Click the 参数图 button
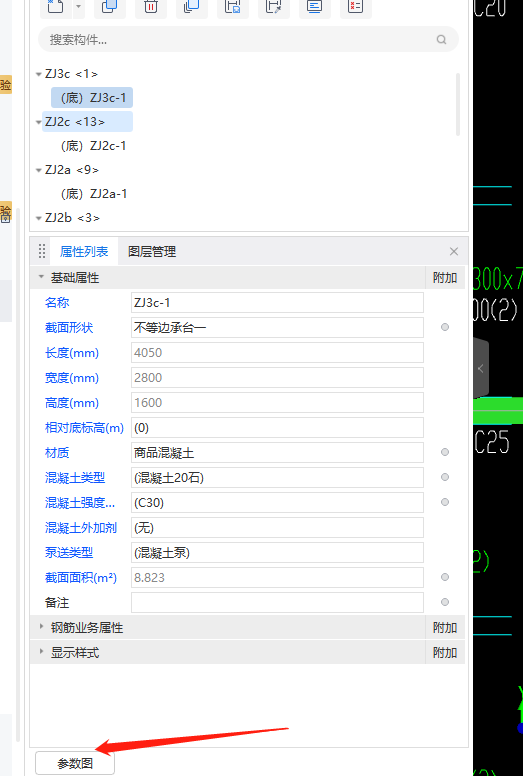 pyautogui.click(x=75, y=763)
